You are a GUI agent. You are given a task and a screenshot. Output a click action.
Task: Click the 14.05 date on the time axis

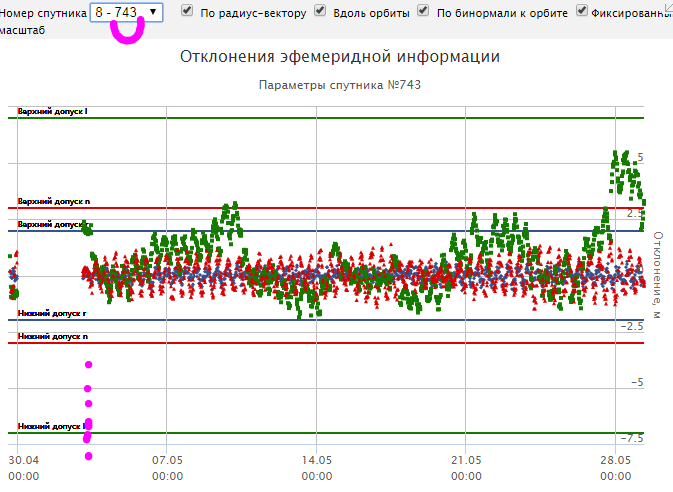[x=316, y=460]
